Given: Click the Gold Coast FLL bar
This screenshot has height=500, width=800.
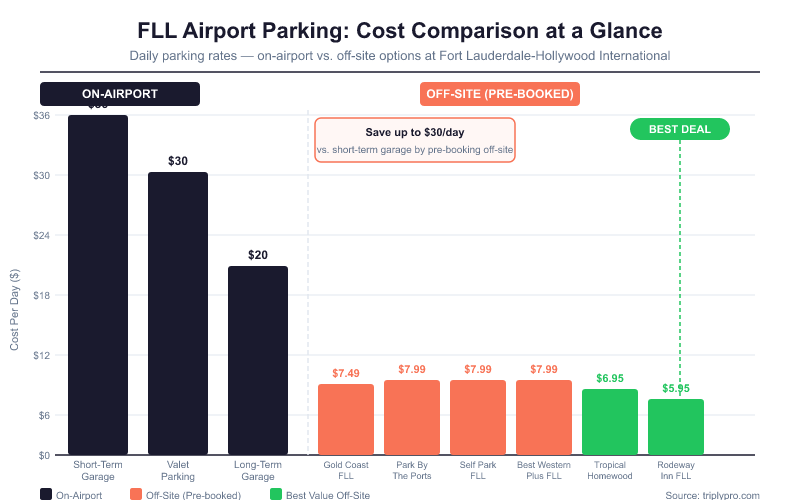Looking at the screenshot, I should click(x=346, y=419).
